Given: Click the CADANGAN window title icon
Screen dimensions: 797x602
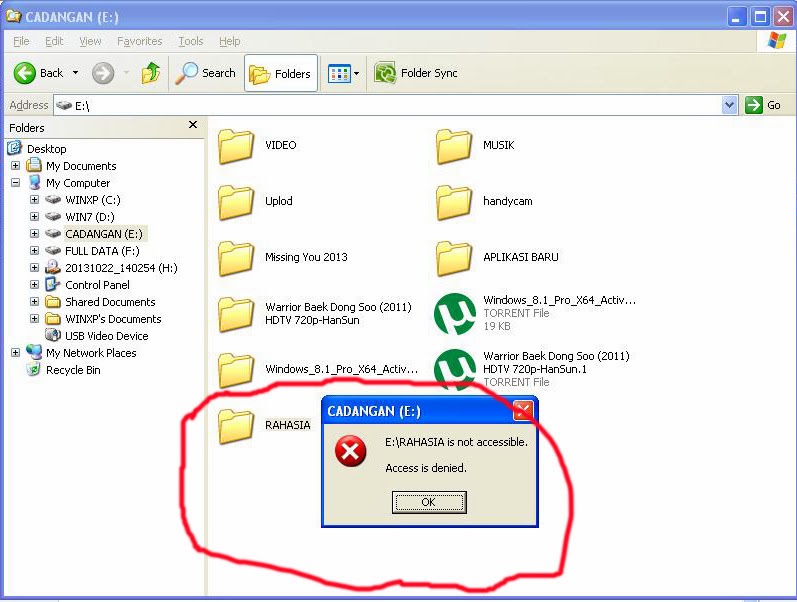Looking at the screenshot, I should [13, 17].
